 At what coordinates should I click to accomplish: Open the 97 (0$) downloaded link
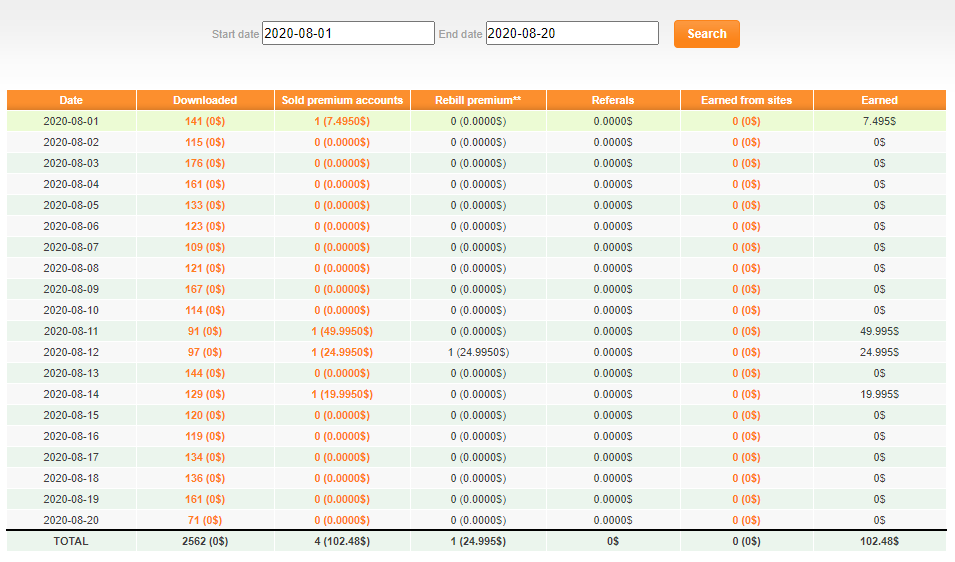click(205, 353)
